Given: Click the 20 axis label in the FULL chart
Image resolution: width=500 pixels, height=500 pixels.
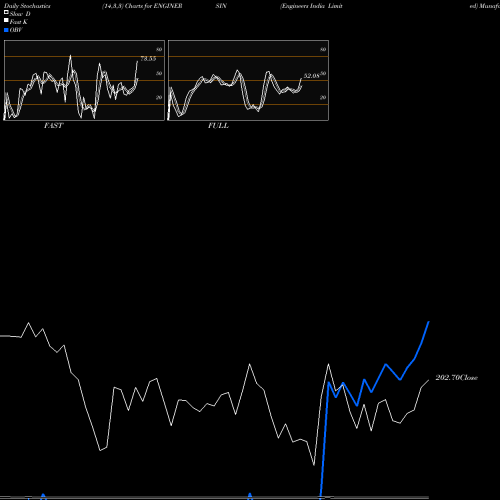Looking at the screenshot, I should pyautogui.click(x=323, y=98).
